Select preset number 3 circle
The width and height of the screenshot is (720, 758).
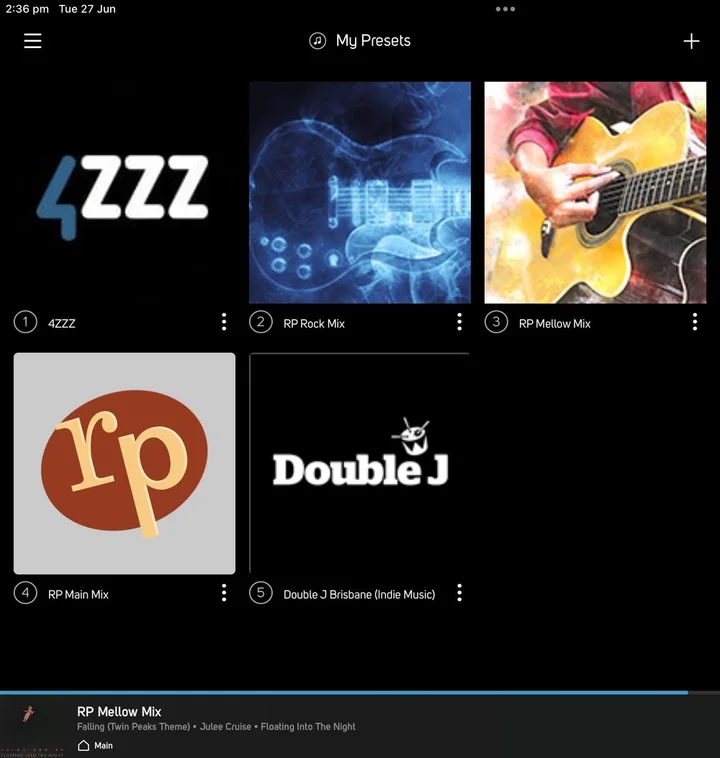[x=496, y=322]
